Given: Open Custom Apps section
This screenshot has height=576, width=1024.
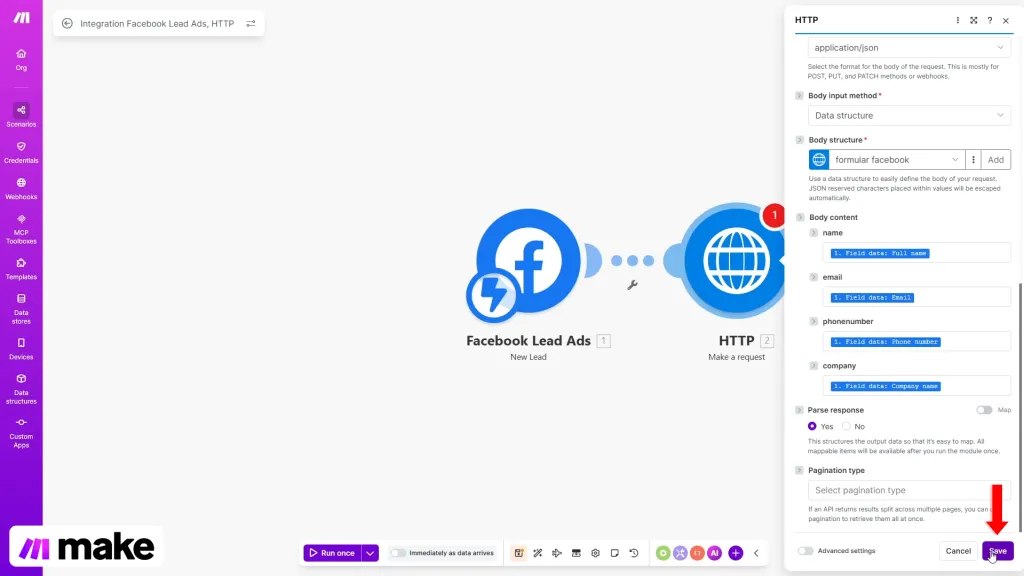Looking at the screenshot, I should (21, 432).
